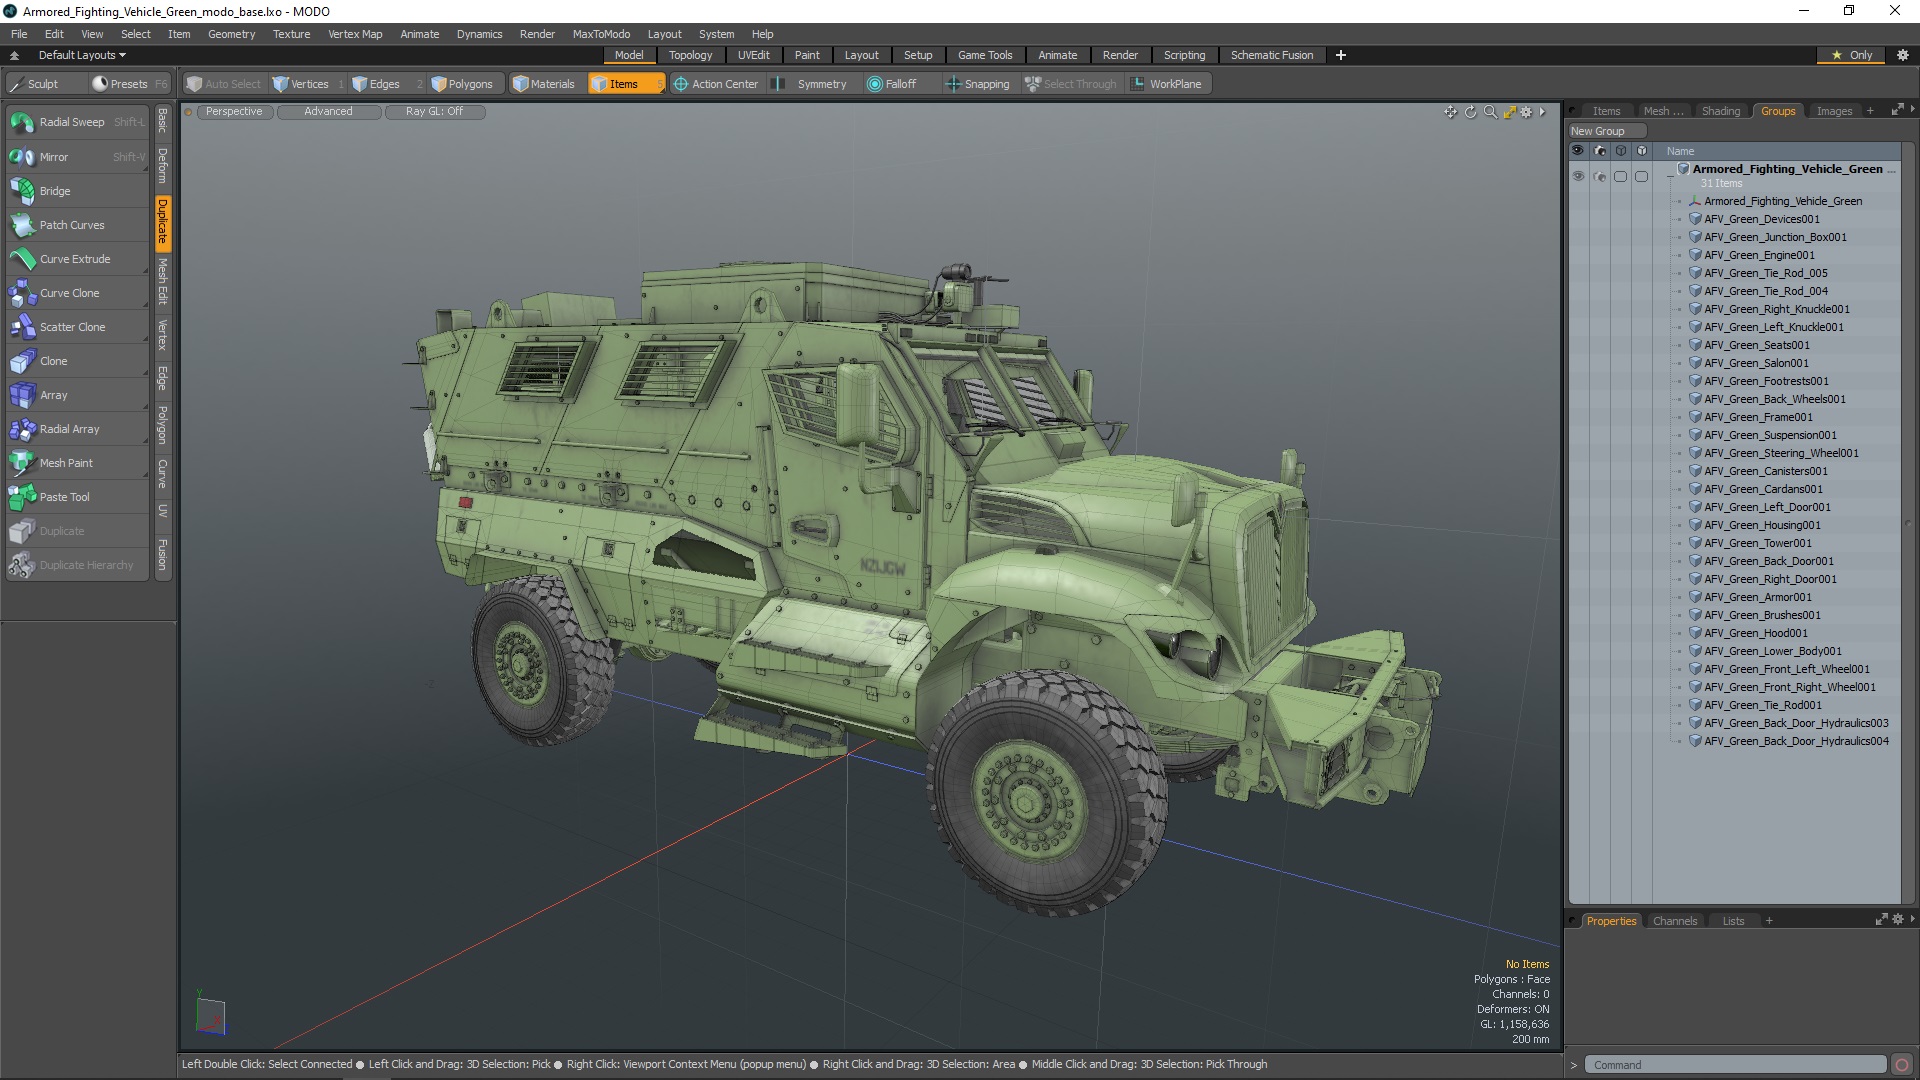Choose the Scatter Clone tool
The image size is (1920, 1080).
(71, 327)
